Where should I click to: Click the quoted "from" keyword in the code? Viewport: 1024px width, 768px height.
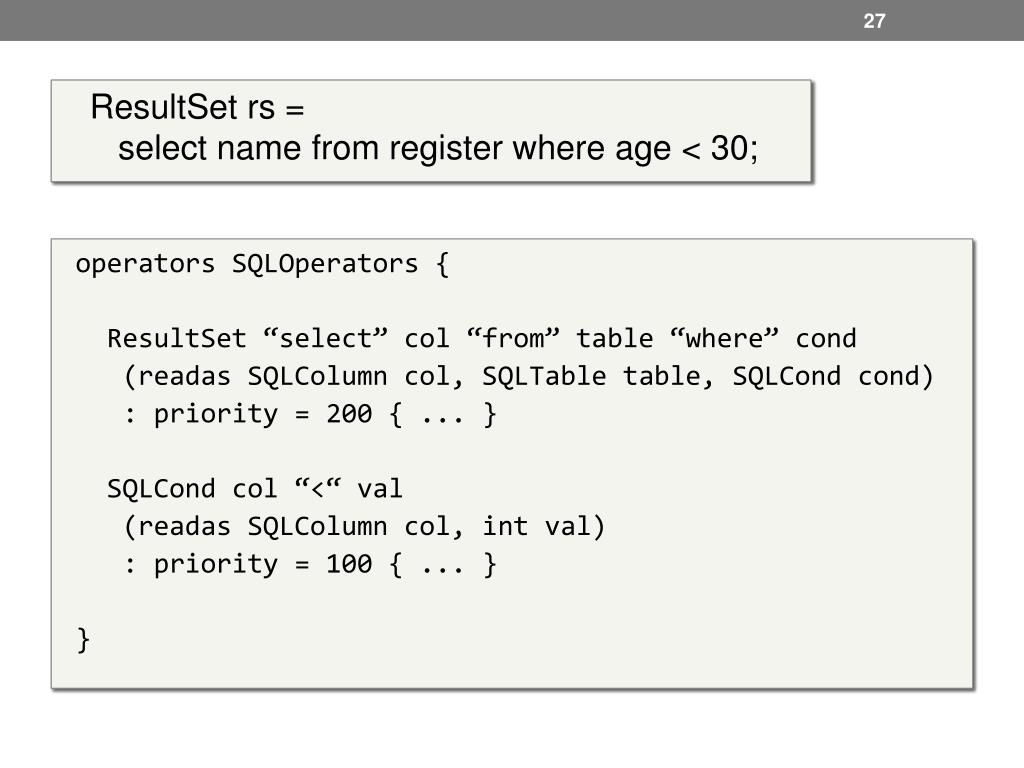coord(513,338)
